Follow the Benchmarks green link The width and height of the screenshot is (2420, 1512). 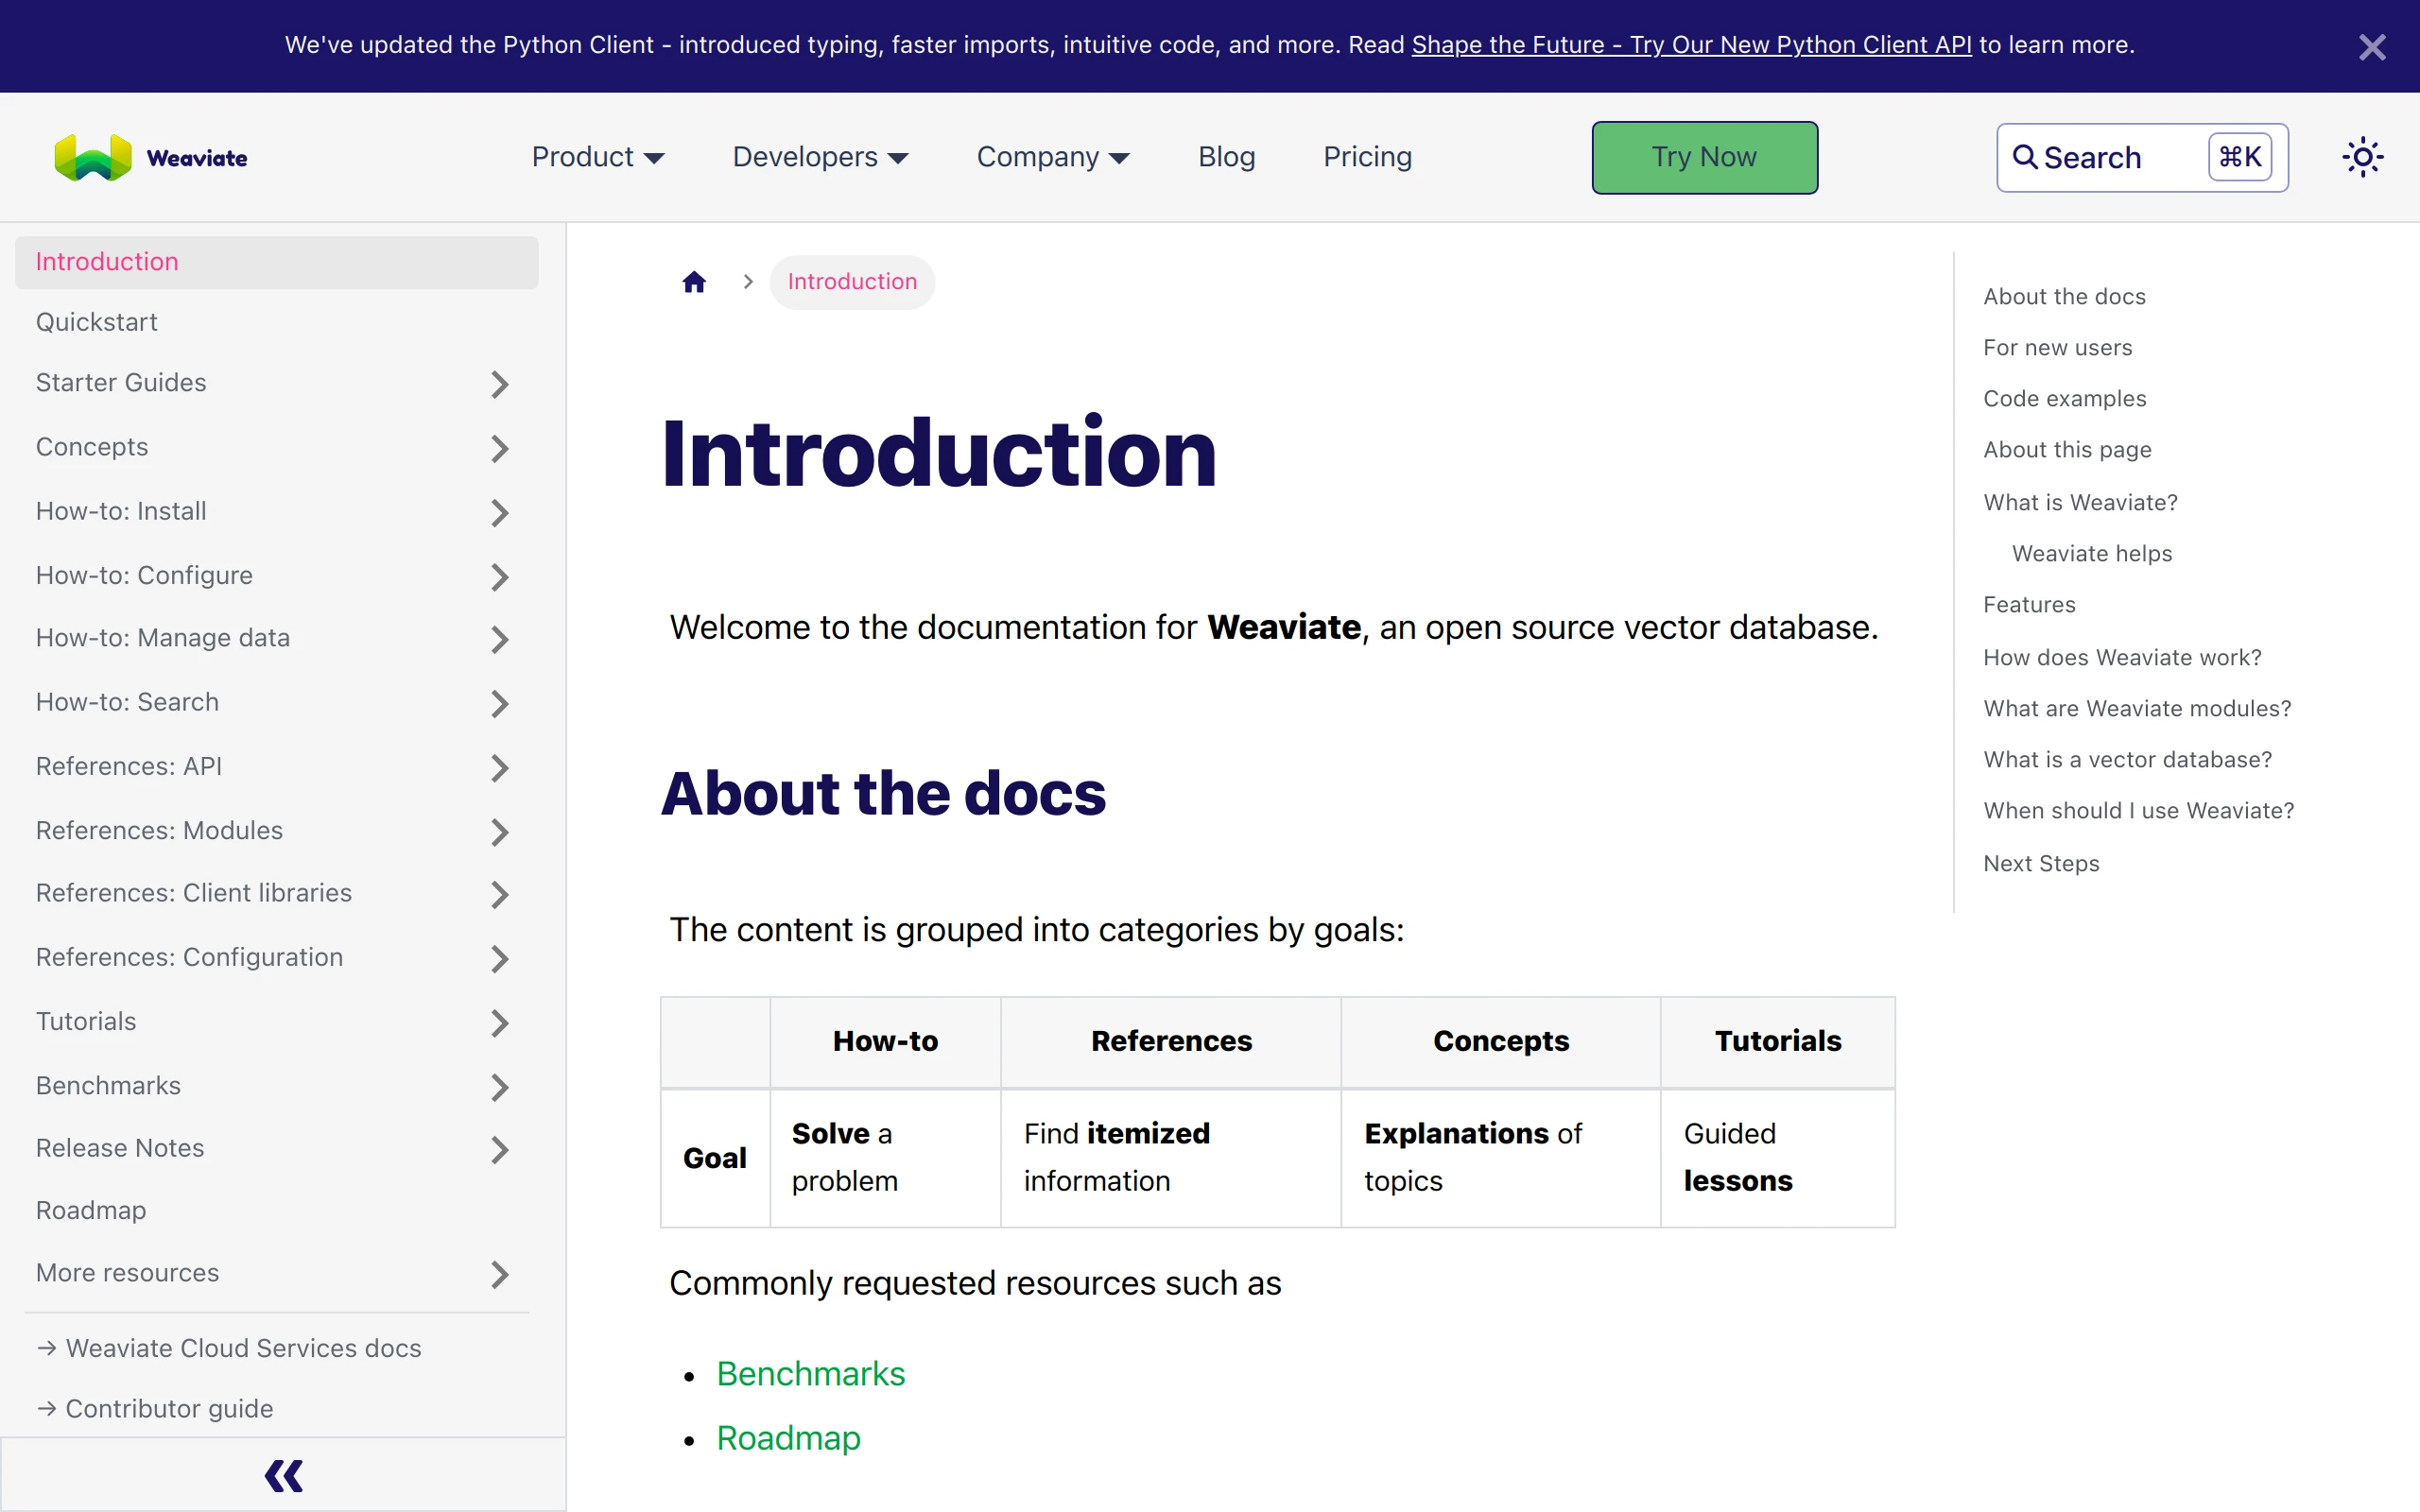[810, 1373]
